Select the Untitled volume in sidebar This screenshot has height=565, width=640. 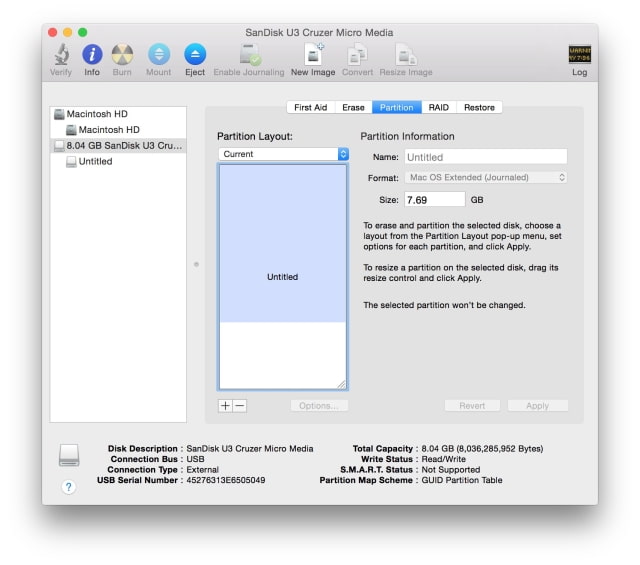point(118,162)
